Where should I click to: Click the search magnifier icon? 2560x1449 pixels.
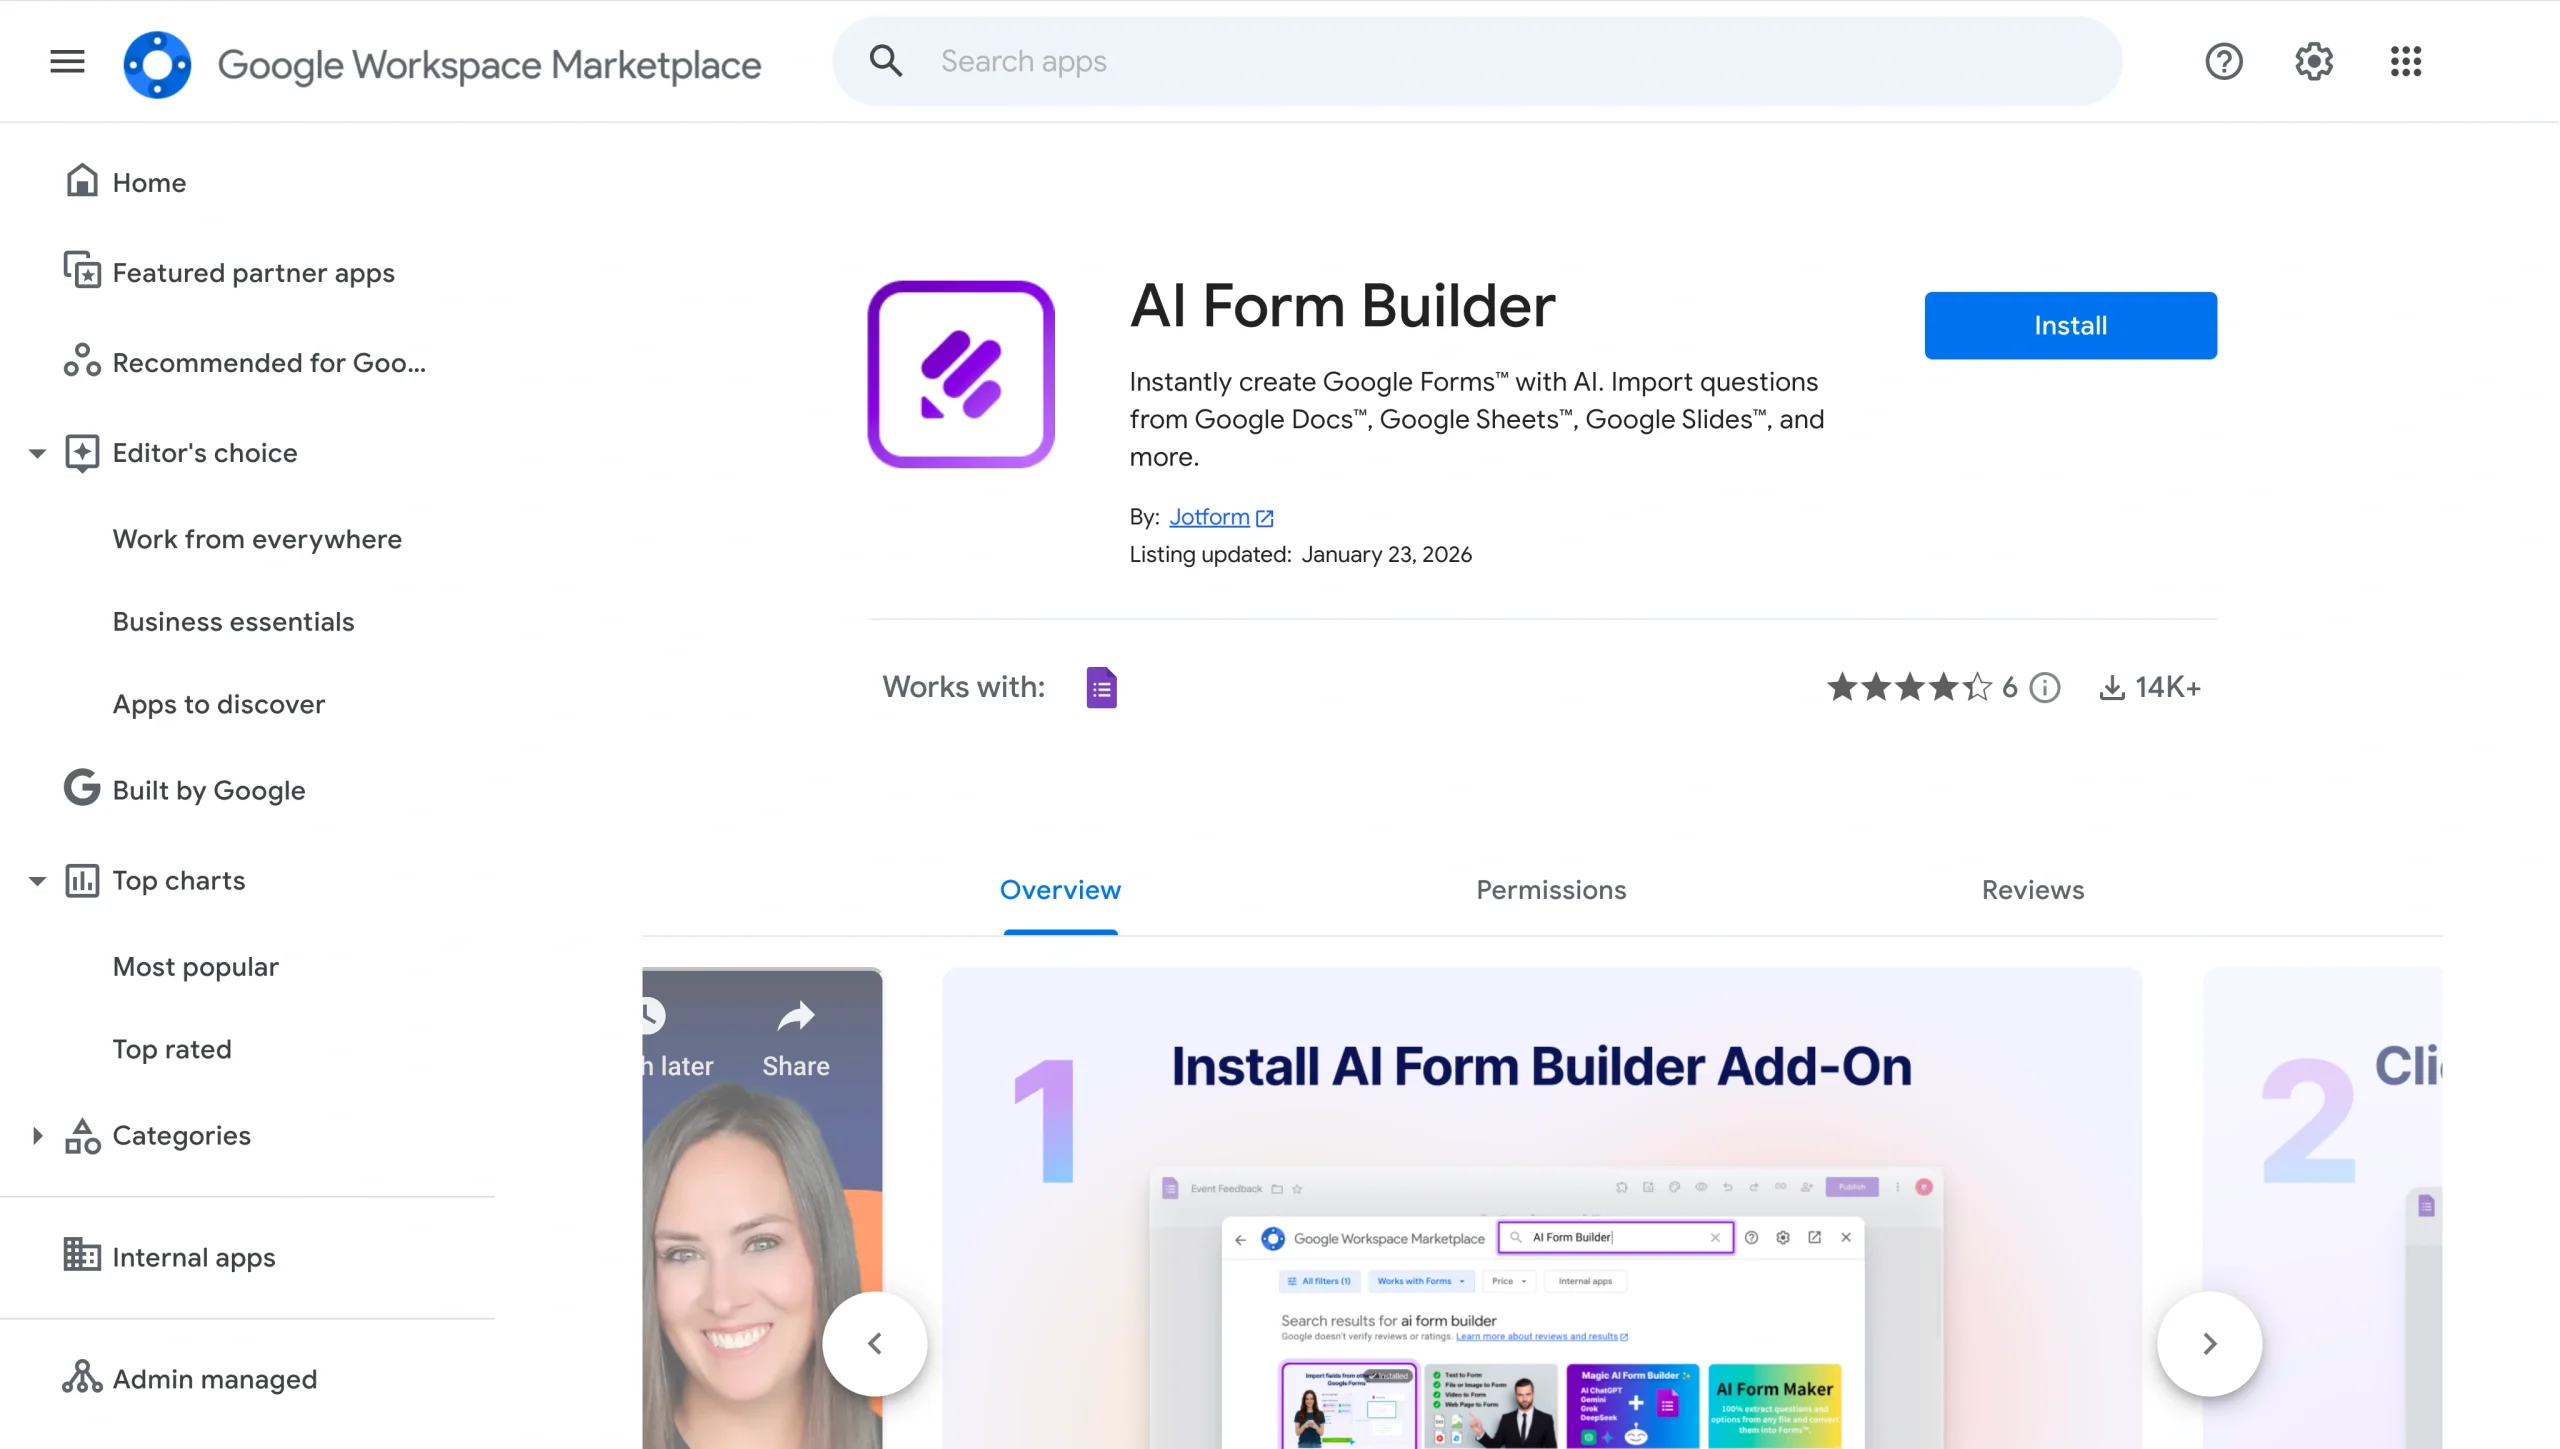click(x=884, y=61)
